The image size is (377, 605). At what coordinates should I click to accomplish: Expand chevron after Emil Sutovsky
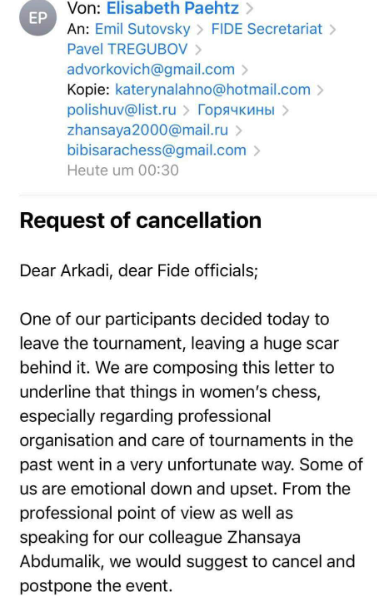coord(200,30)
